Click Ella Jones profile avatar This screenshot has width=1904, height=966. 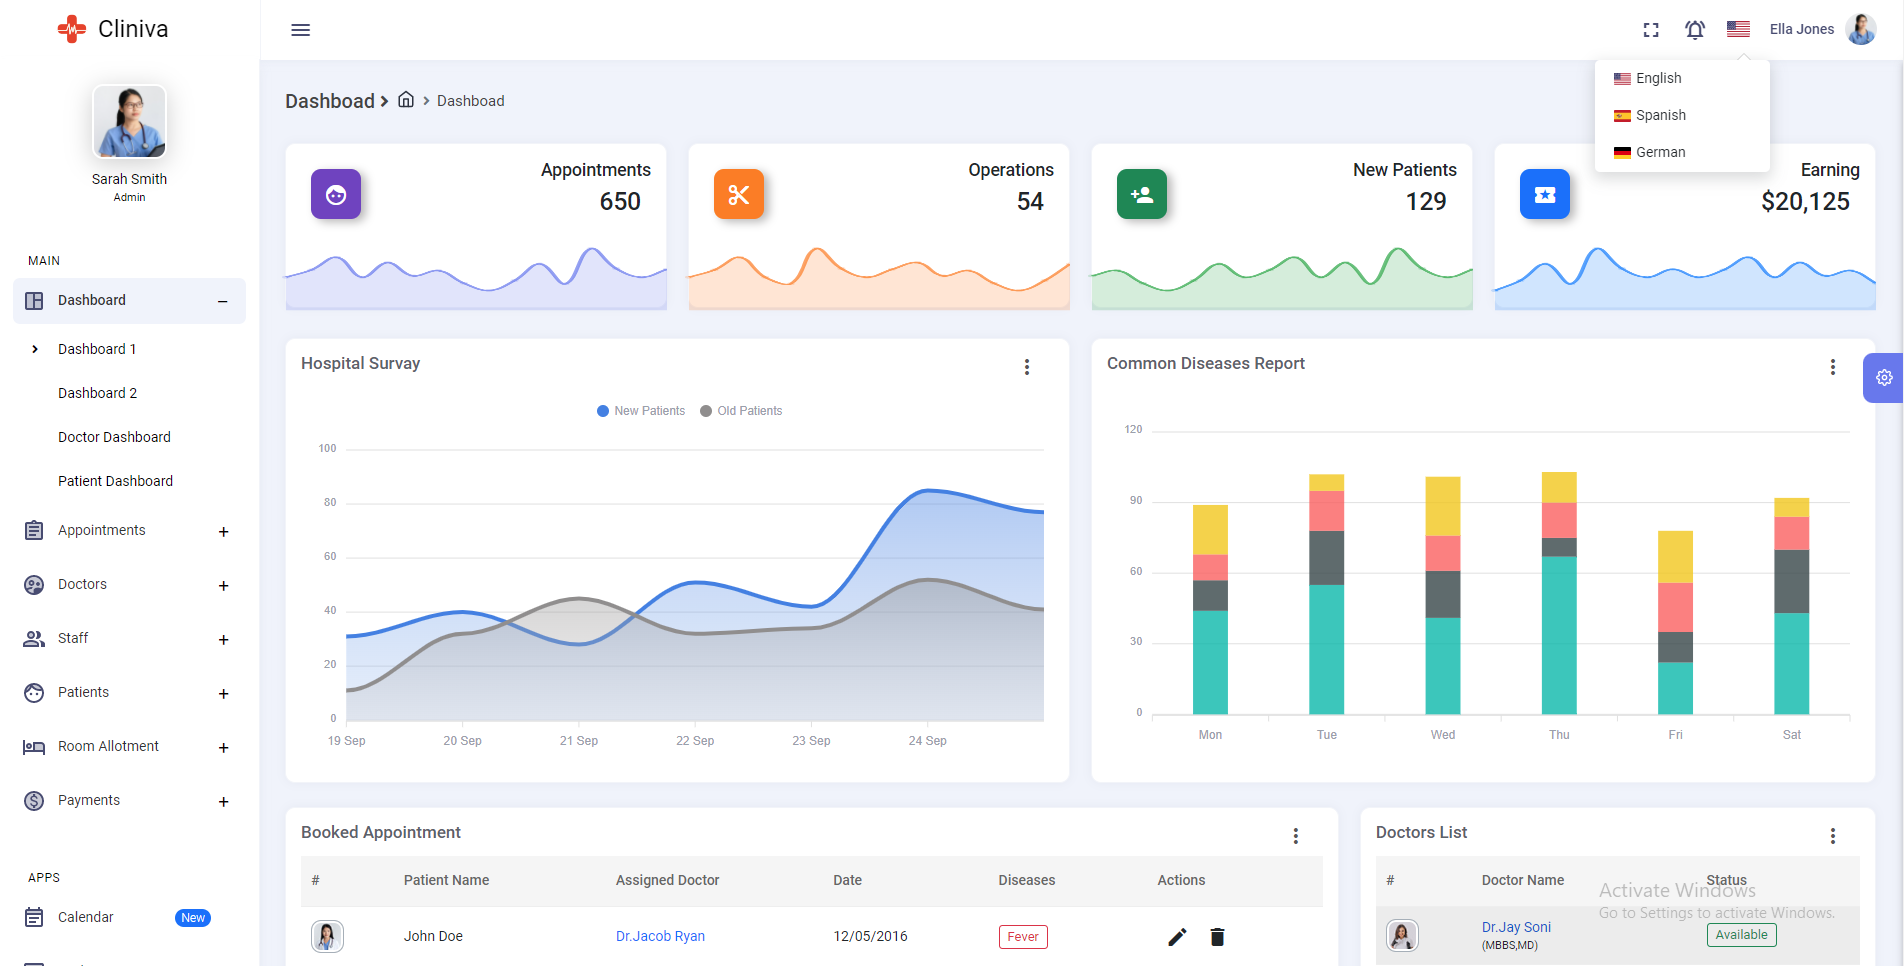click(x=1860, y=30)
